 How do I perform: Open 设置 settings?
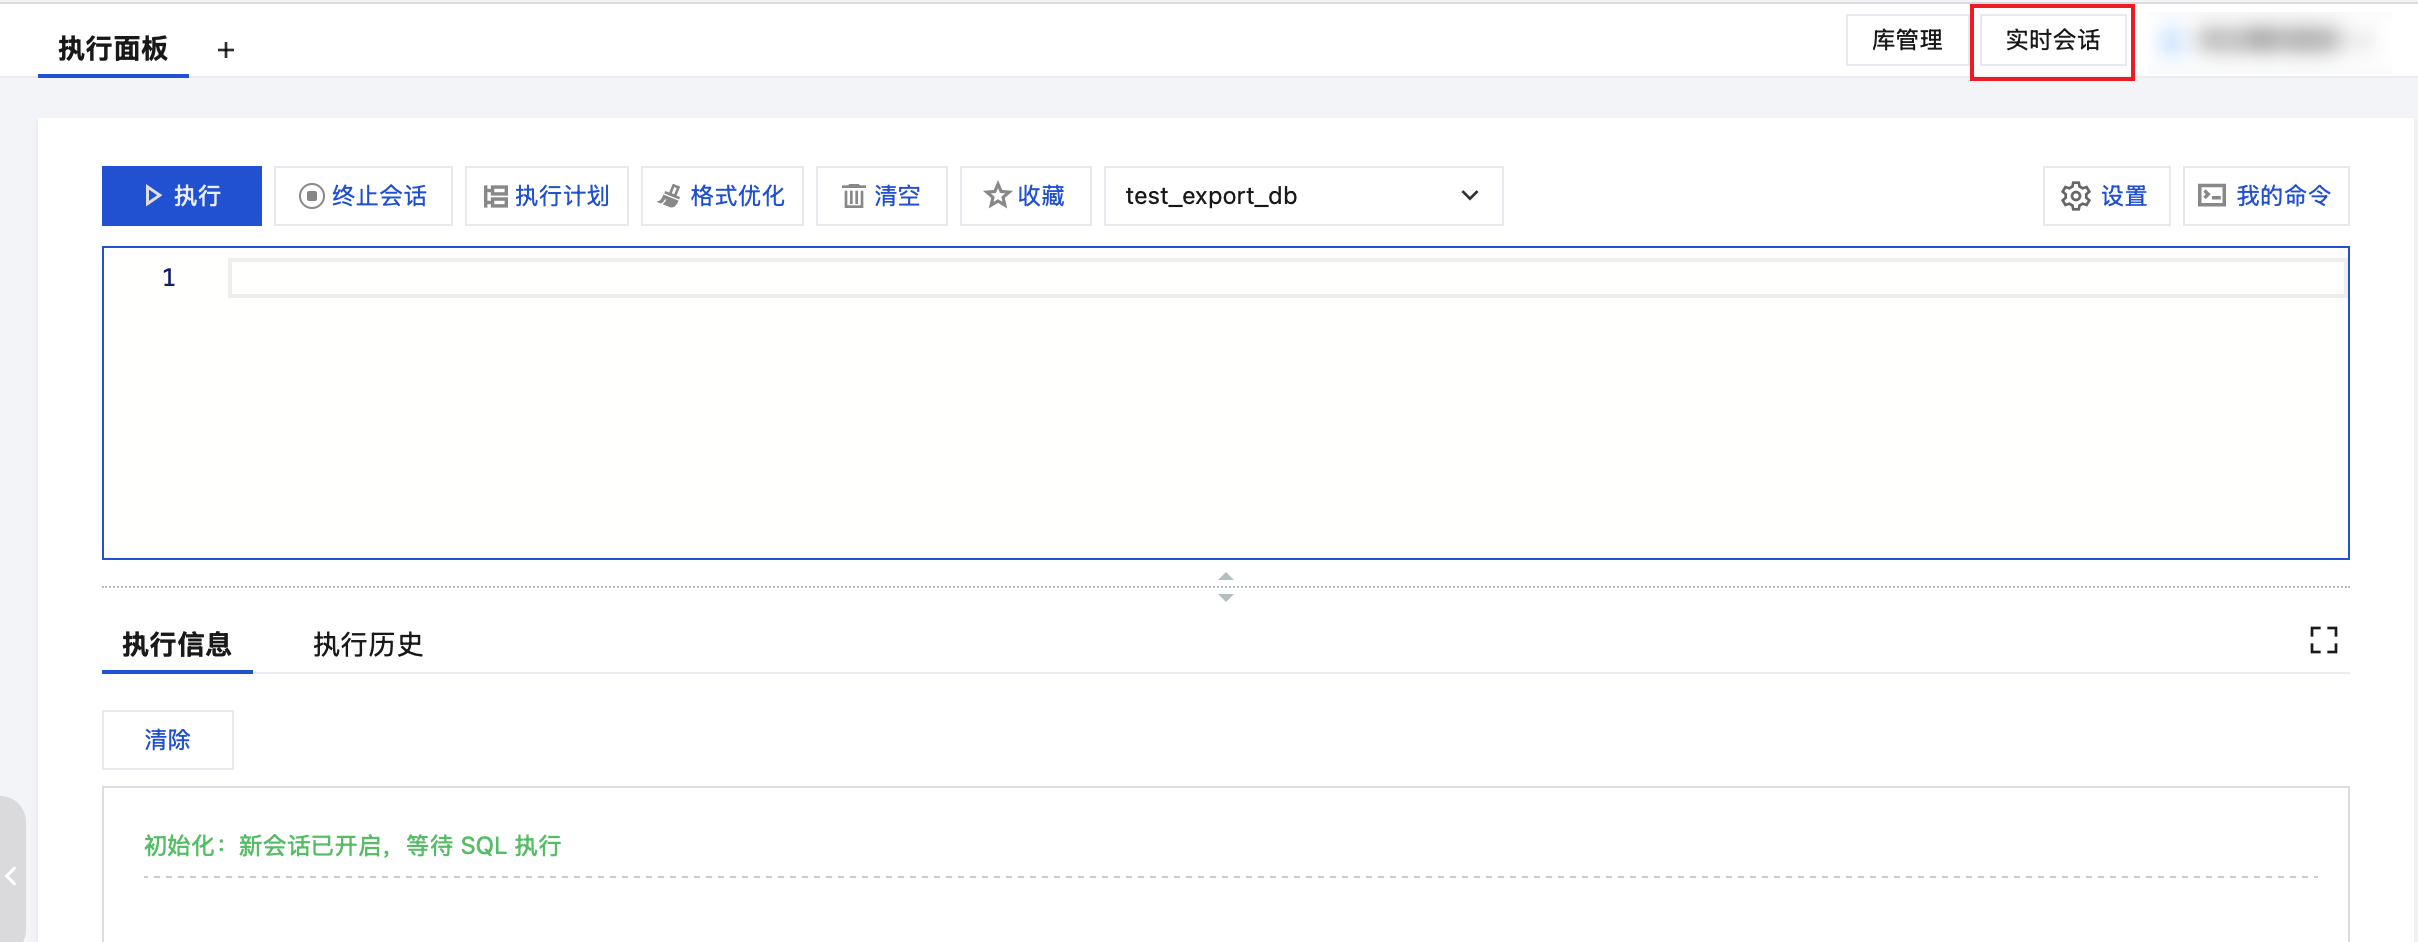[x=2106, y=196]
